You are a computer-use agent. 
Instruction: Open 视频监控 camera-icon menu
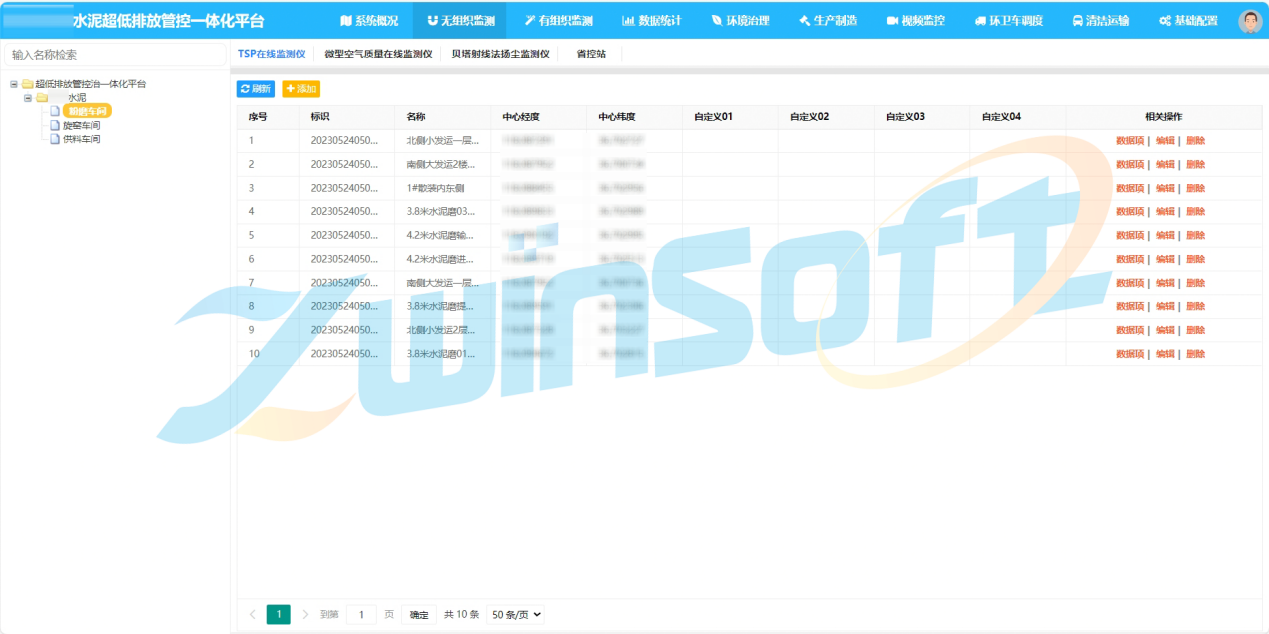tap(915, 20)
